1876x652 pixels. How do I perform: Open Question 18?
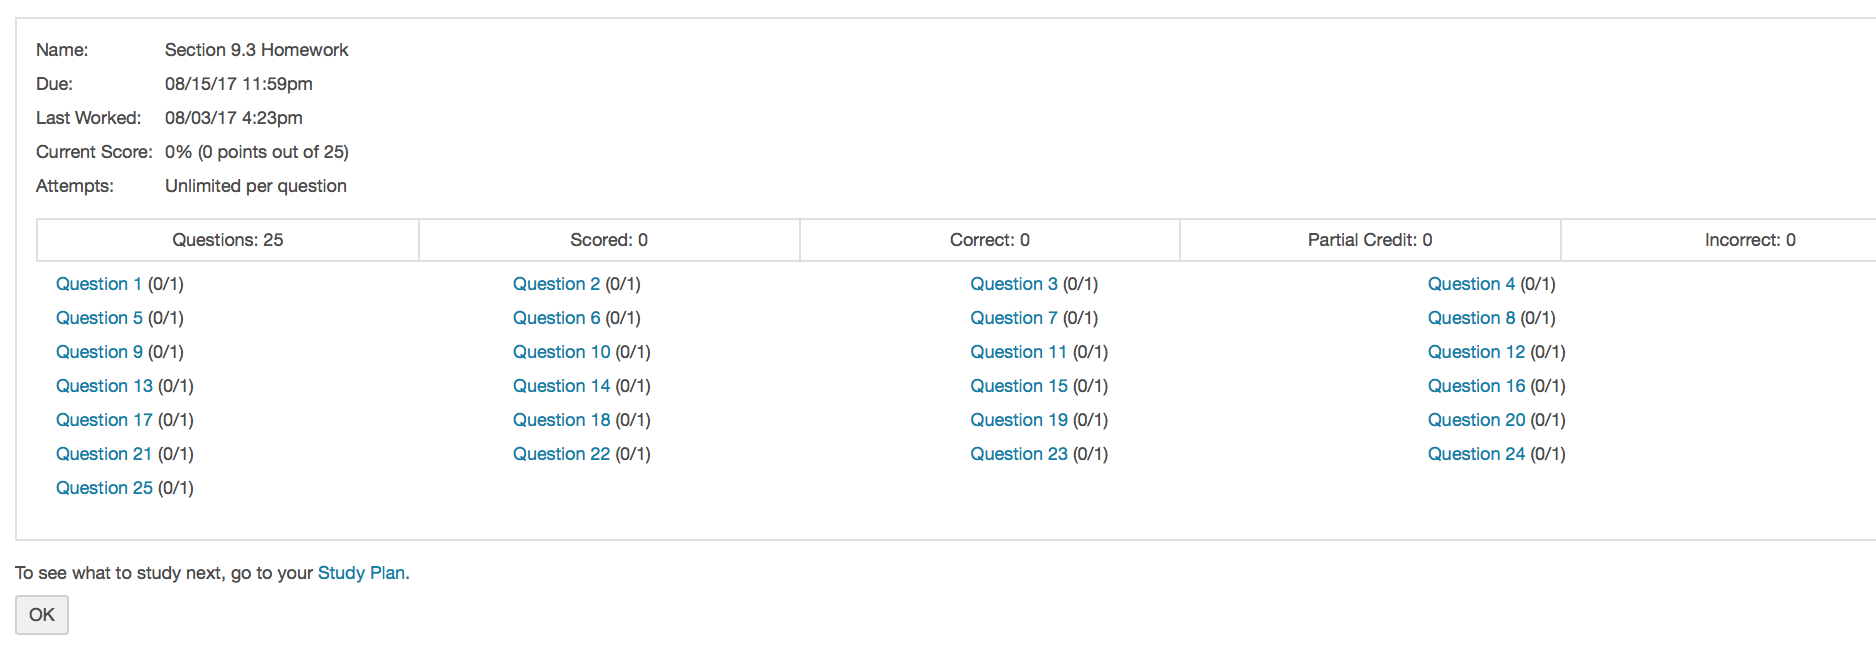[x=561, y=420]
